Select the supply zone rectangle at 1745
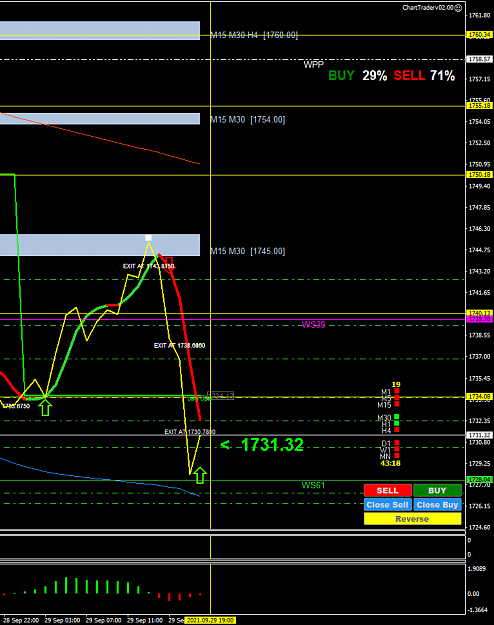This screenshot has height=625, width=494. (100, 245)
